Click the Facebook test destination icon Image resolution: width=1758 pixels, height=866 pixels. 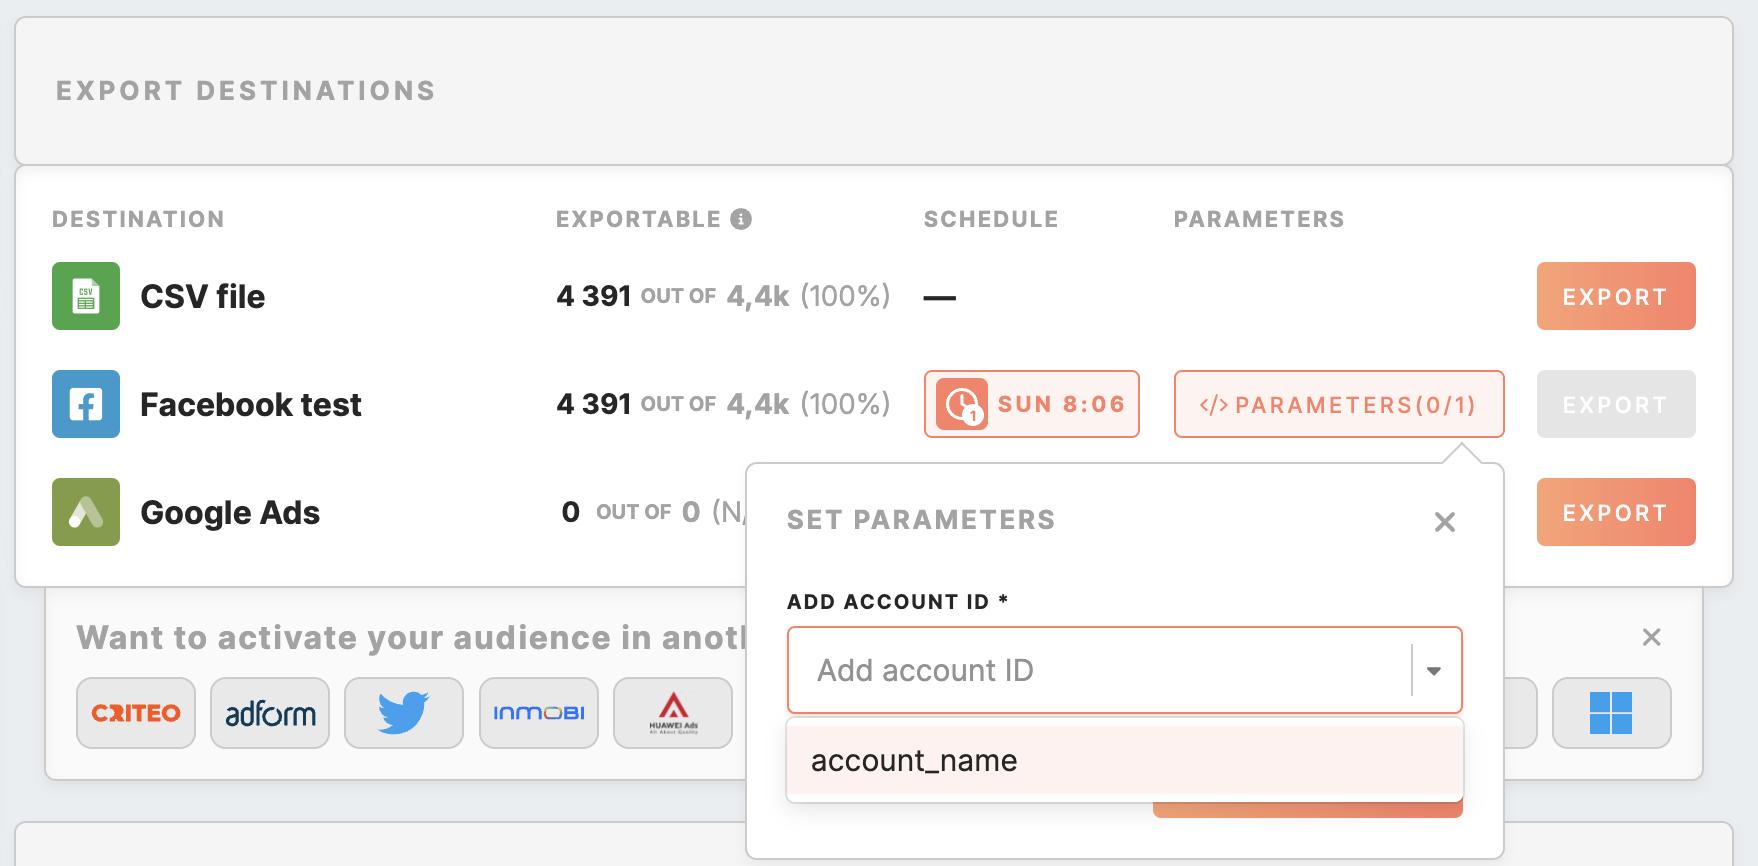pos(86,404)
